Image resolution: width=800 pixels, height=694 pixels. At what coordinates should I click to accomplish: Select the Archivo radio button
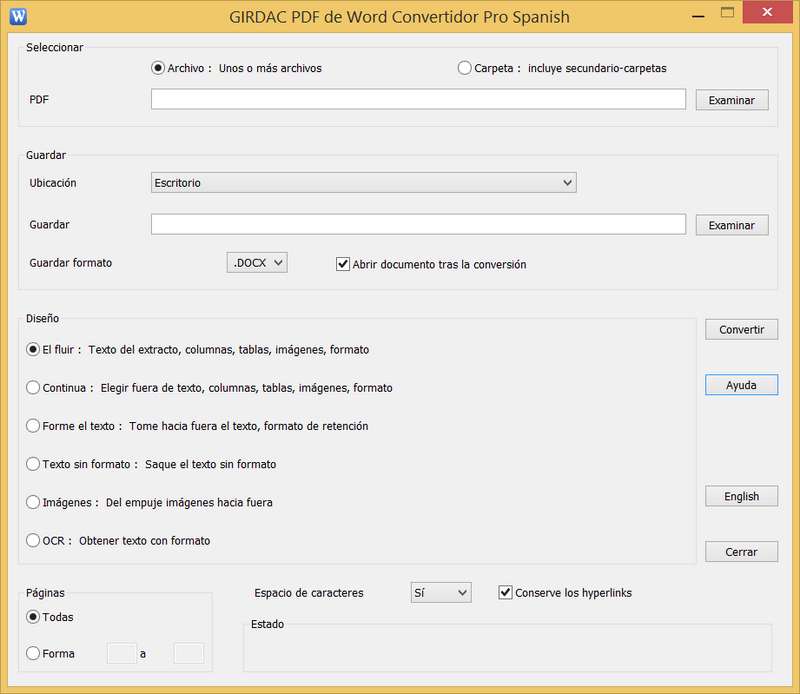(x=158, y=68)
